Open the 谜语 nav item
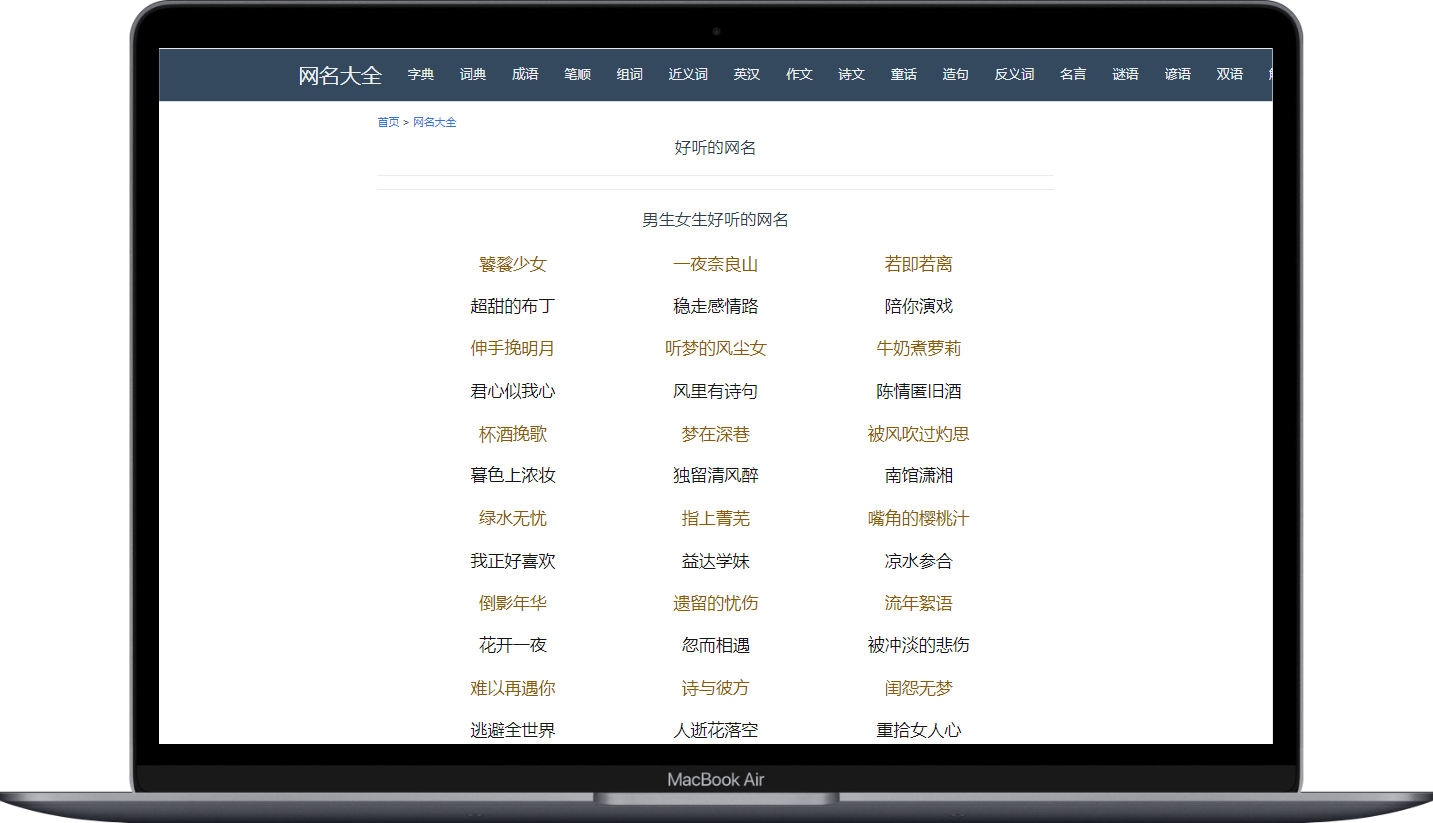 click(1125, 74)
